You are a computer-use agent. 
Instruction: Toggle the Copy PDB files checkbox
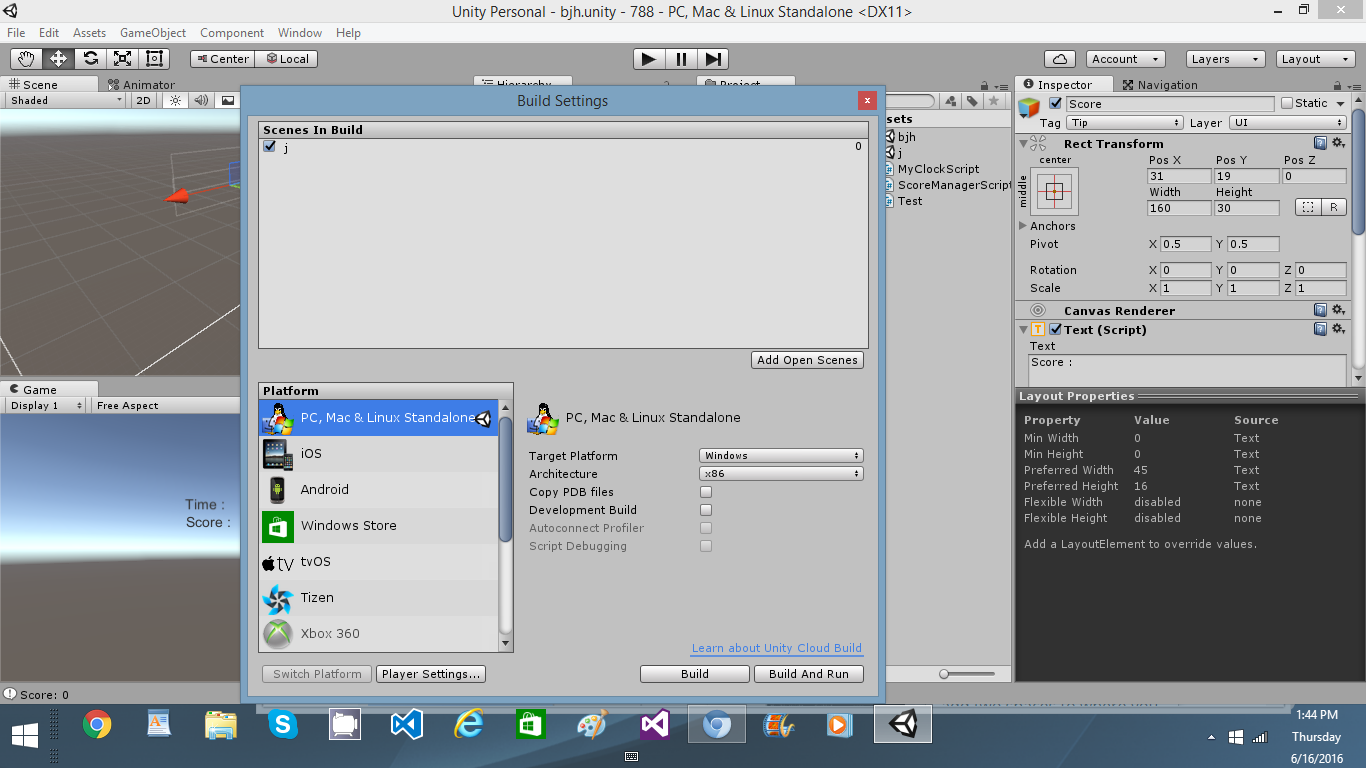pos(706,492)
